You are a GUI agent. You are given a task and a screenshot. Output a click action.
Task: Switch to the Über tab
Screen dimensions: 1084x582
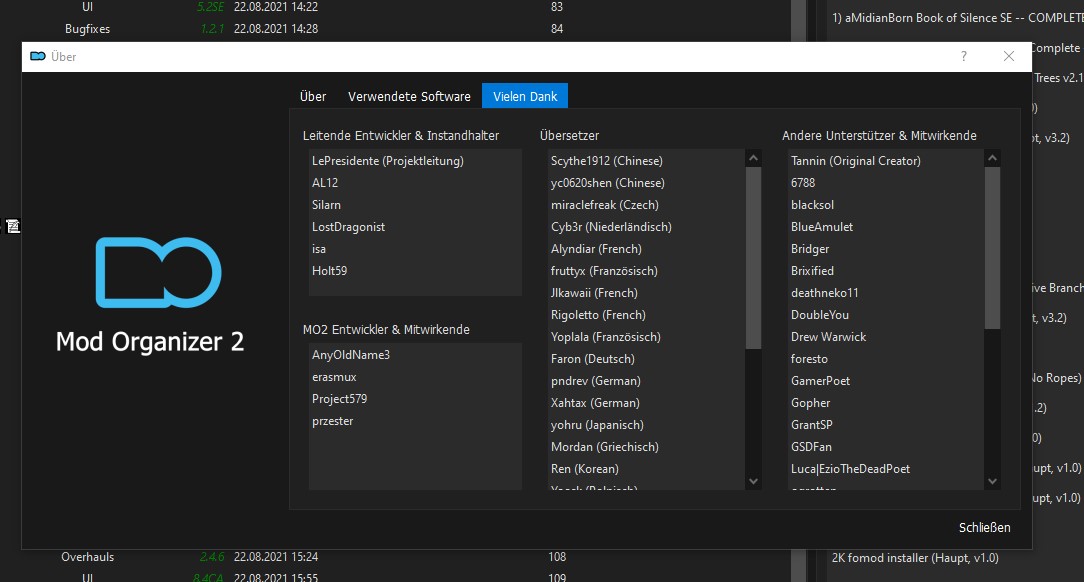coord(312,96)
